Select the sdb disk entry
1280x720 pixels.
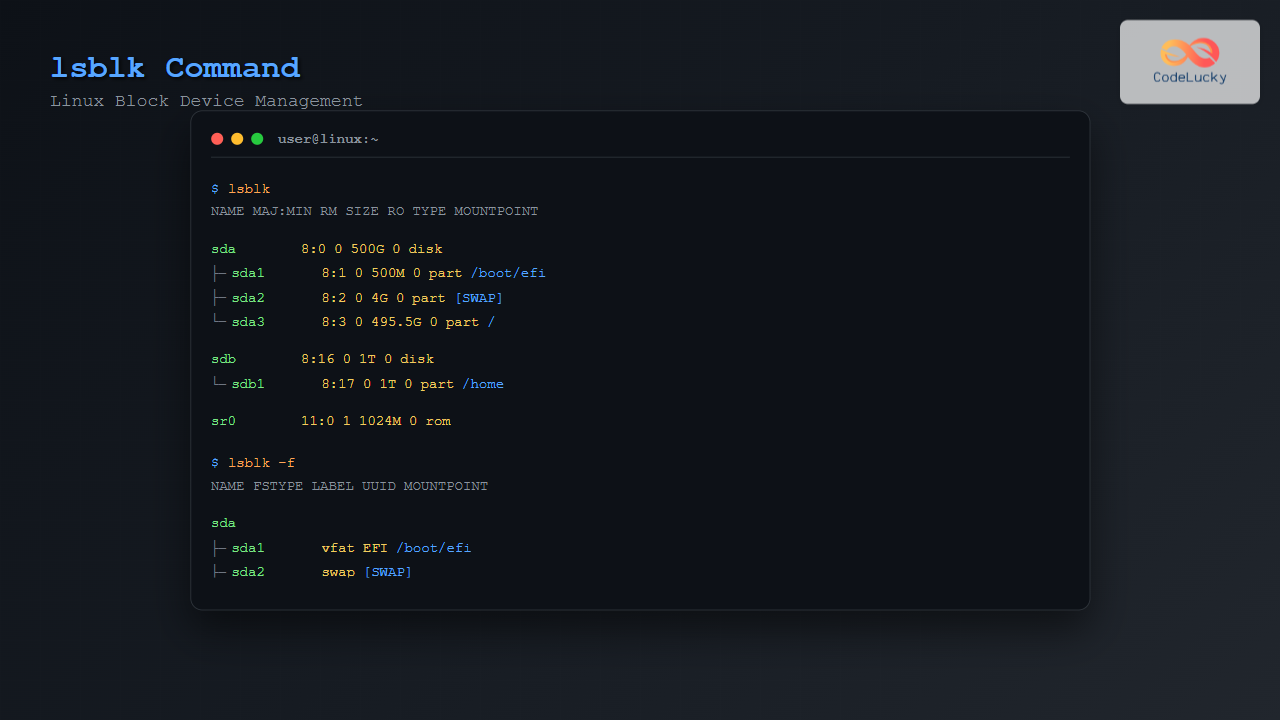coord(224,359)
